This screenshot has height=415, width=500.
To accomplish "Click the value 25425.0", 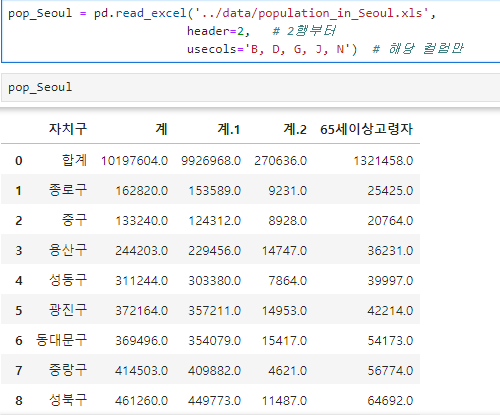I will click(390, 191).
